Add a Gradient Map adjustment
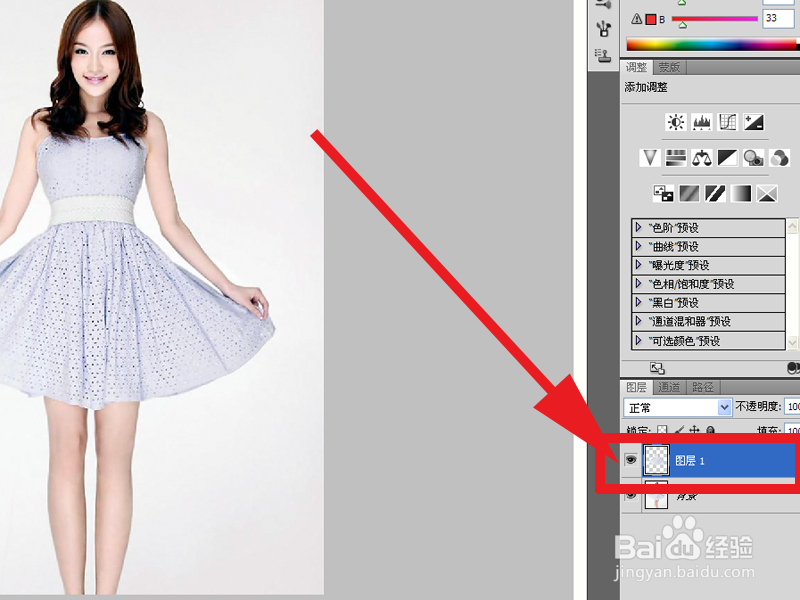The height and width of the screenshot is (600, 800). click(741, 193)
